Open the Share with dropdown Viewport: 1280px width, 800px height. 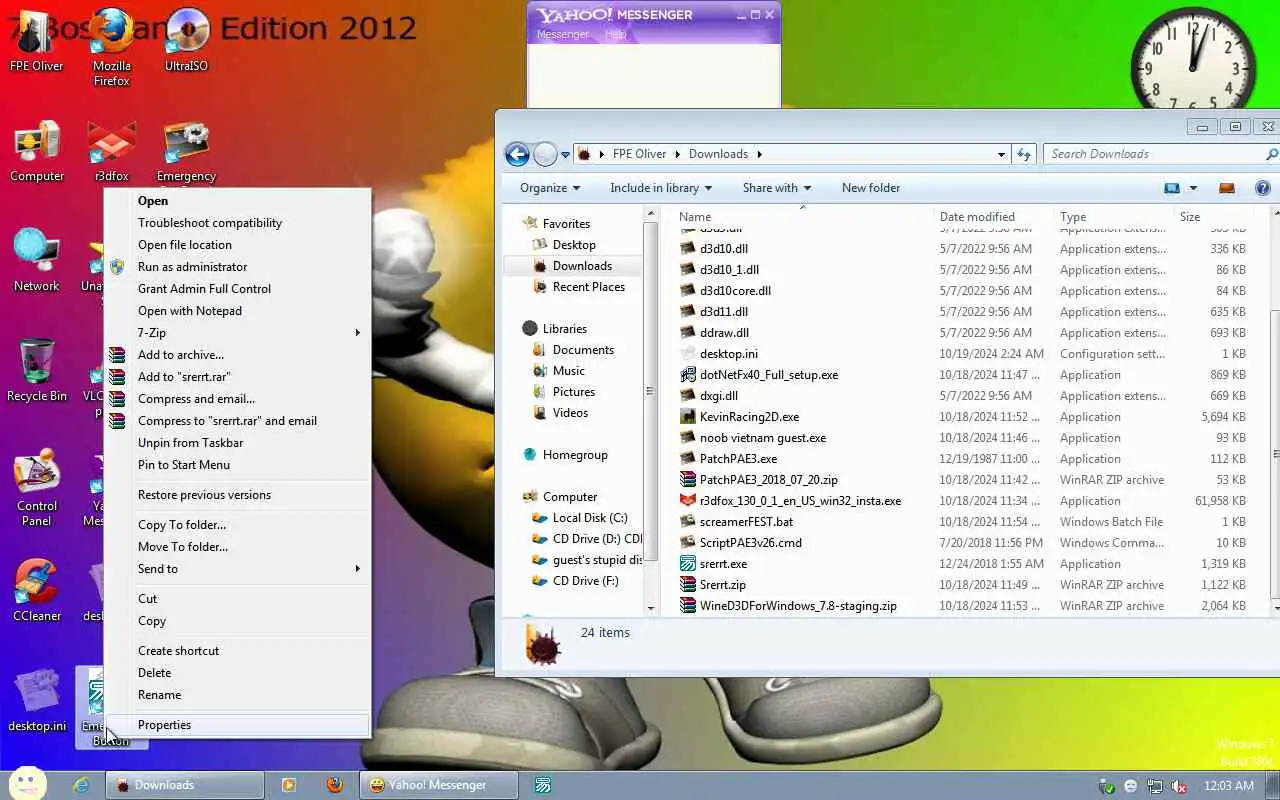point(777,188)
